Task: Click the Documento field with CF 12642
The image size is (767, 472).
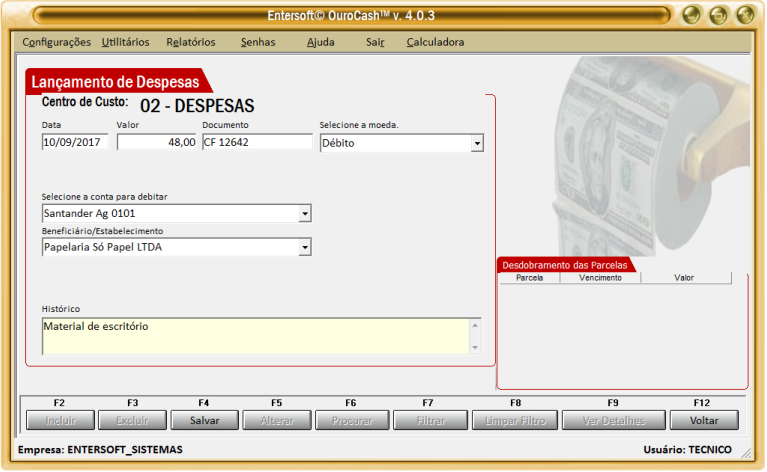Action: (257, 142)
